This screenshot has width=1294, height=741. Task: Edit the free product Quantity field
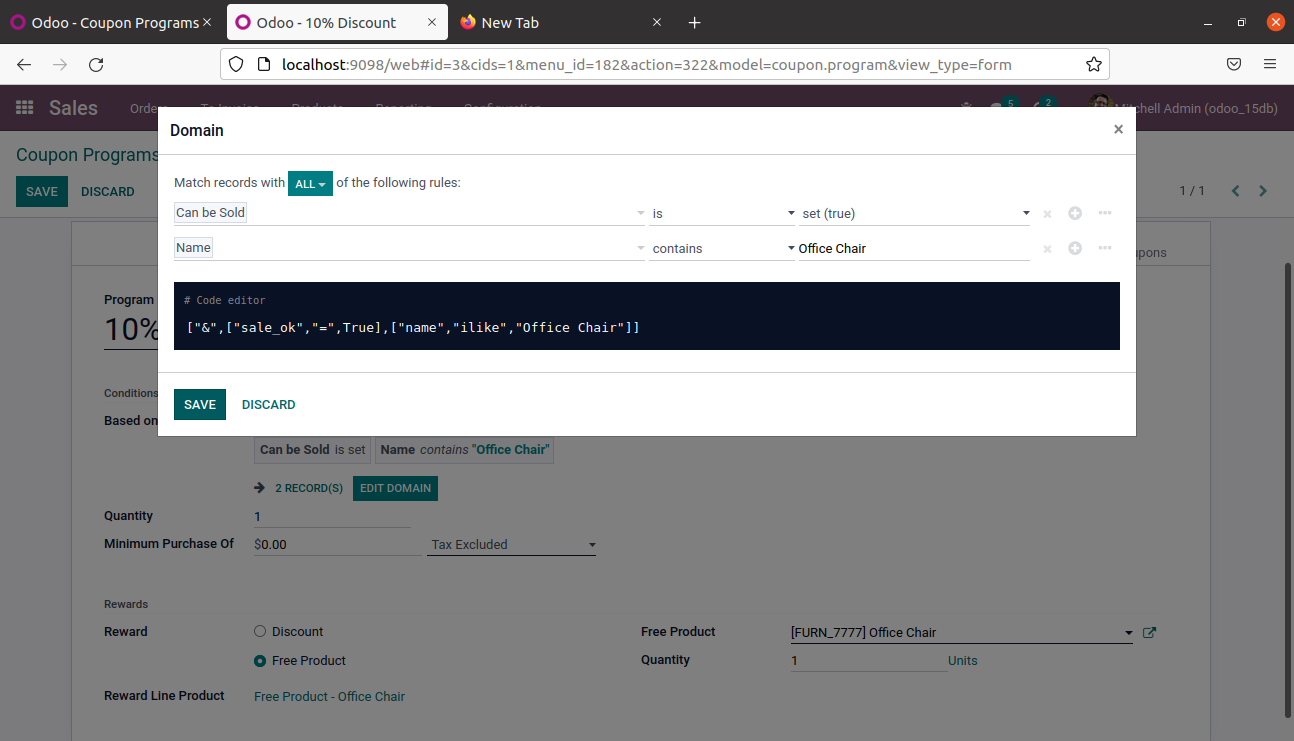click(x=868, y=660)
